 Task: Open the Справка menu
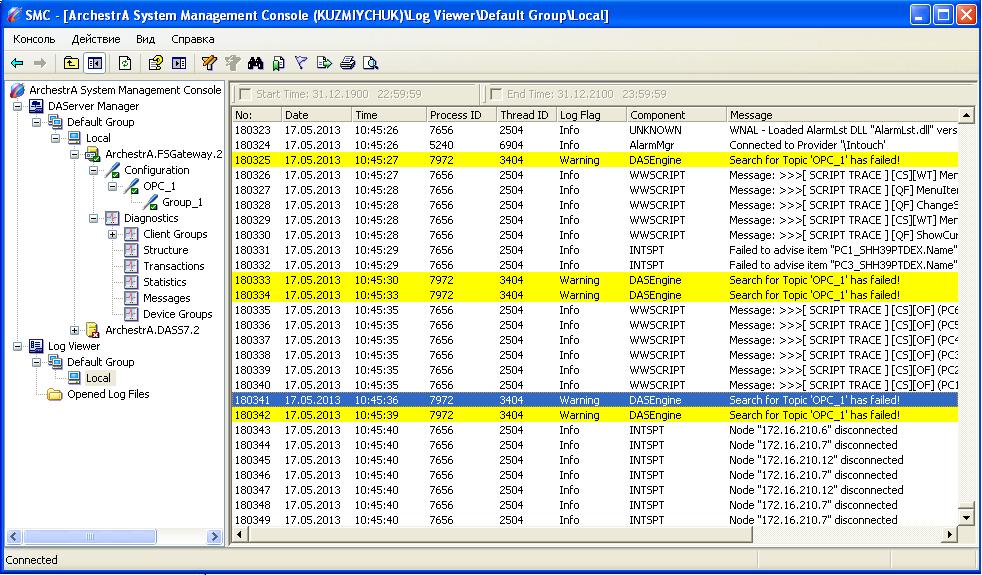click(192, 39)
